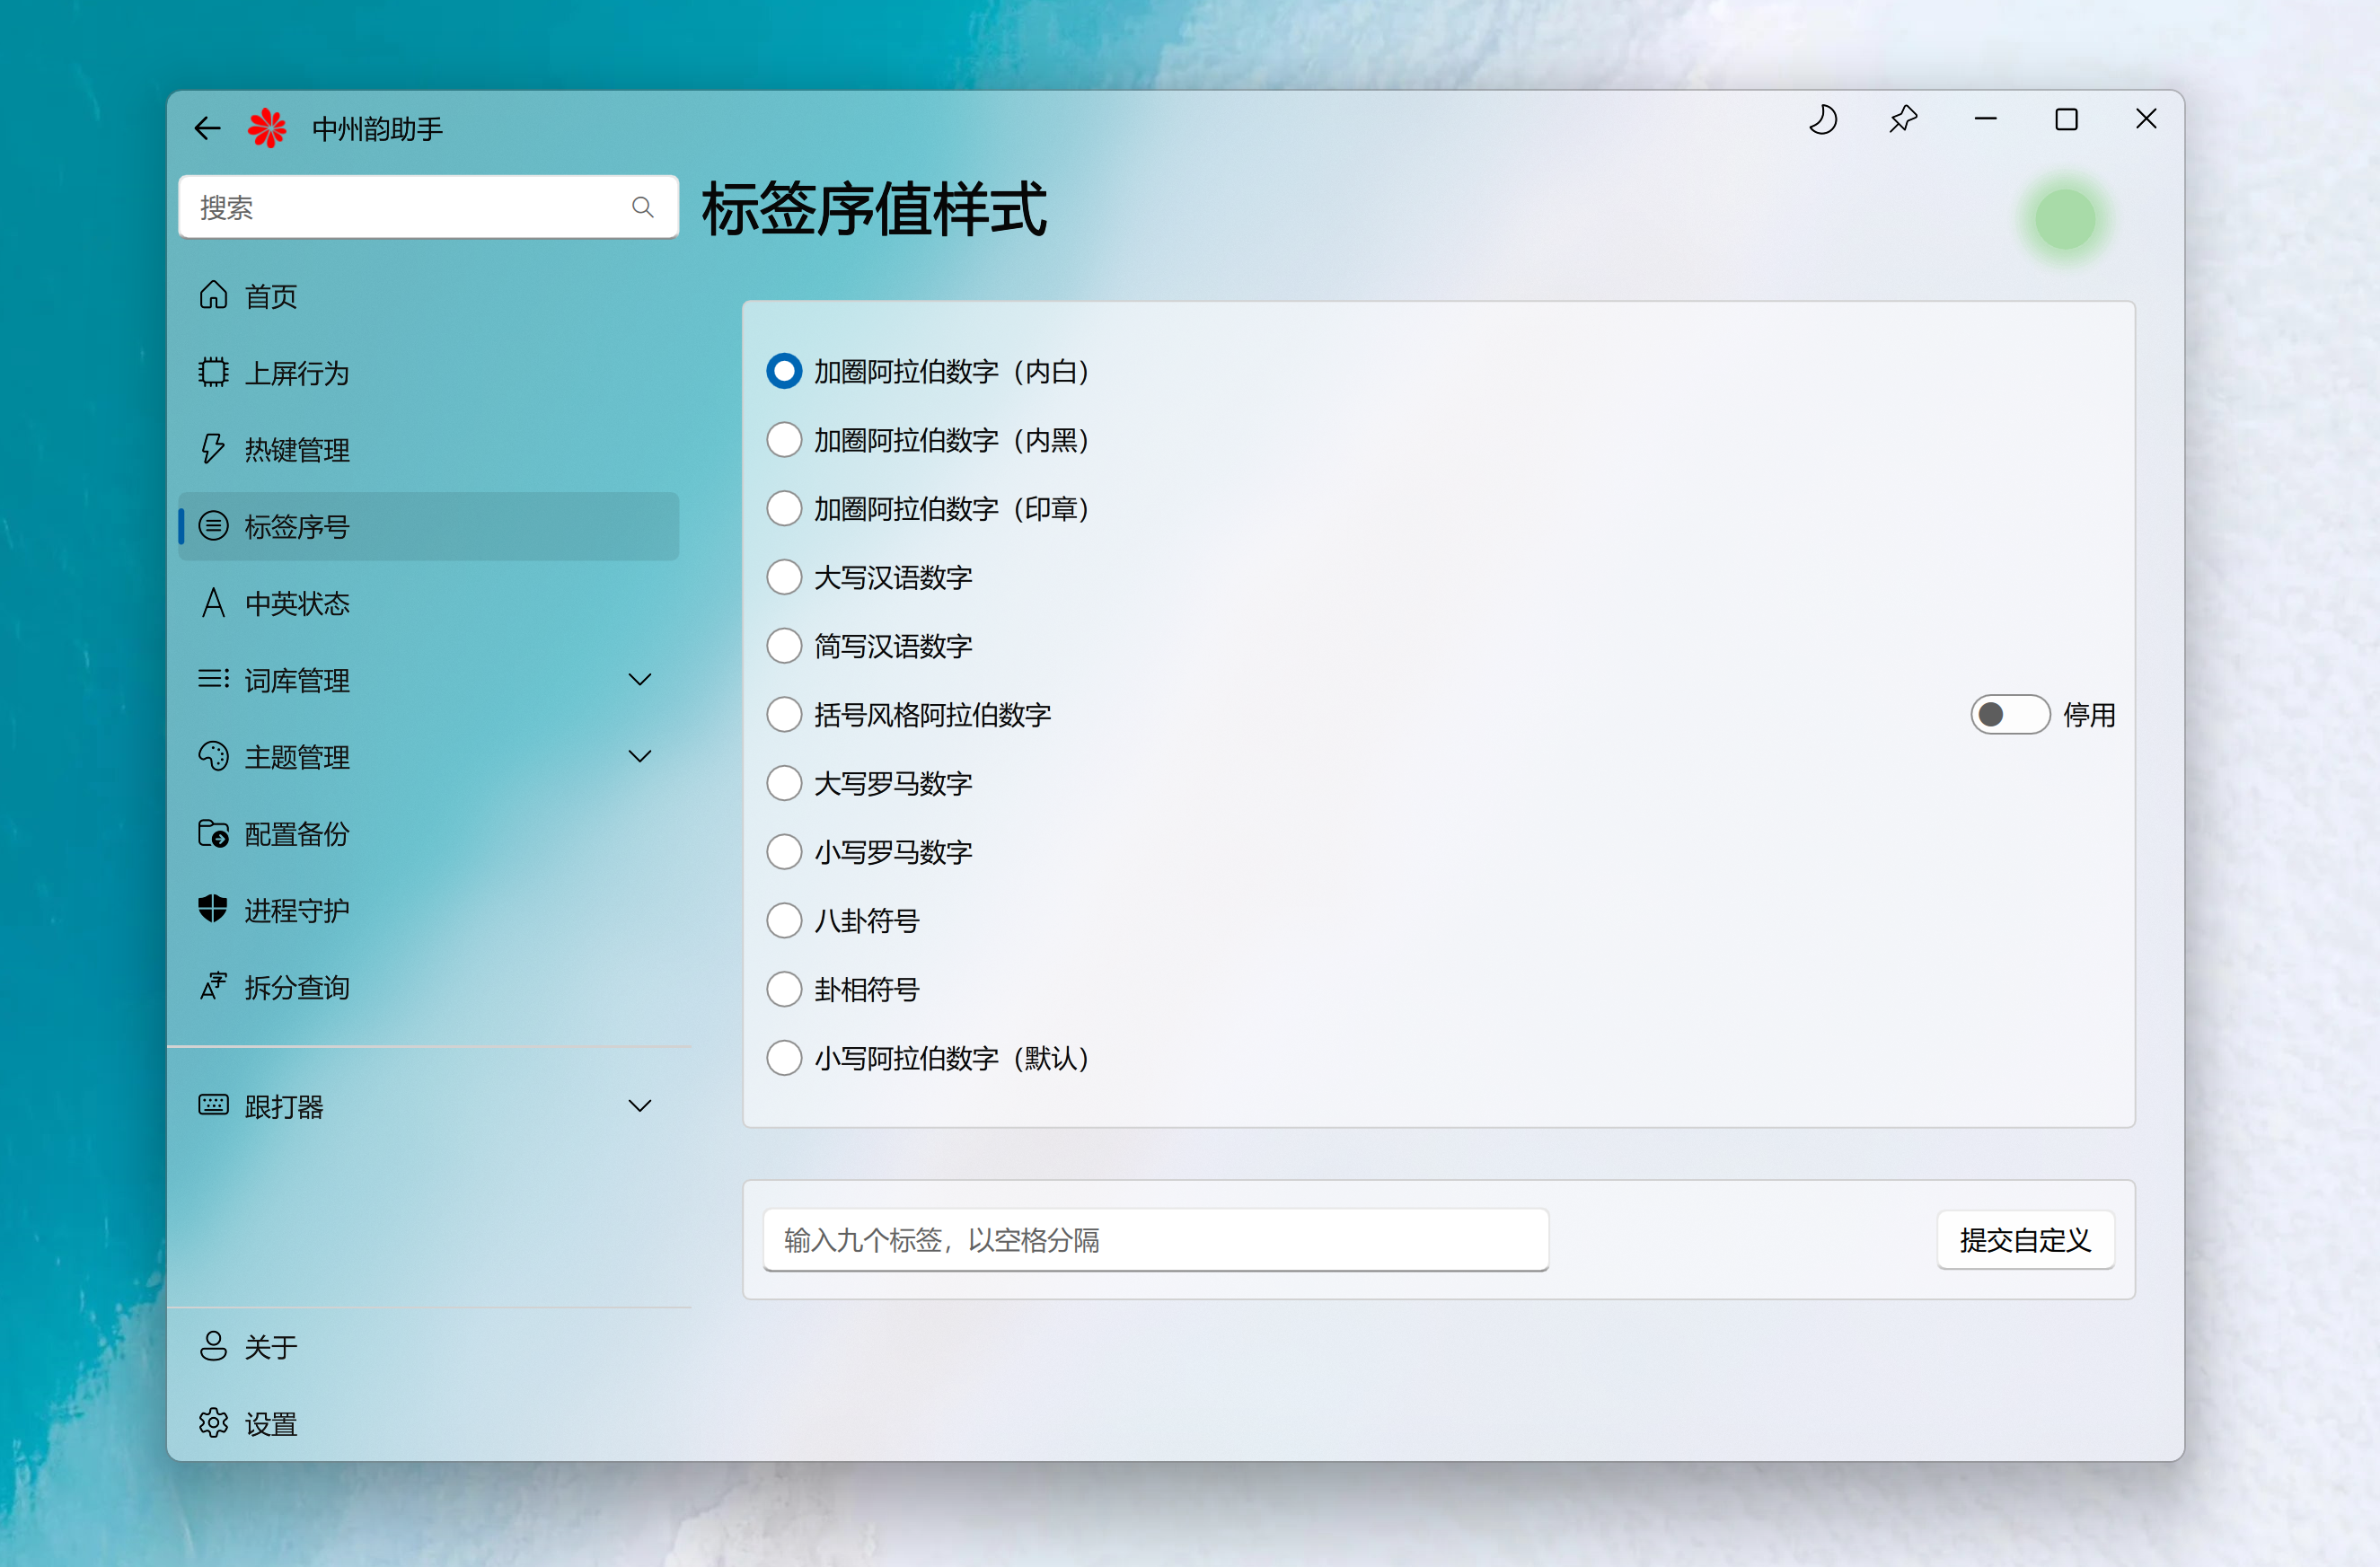Choose the 八卦符号 radio option

784,920
